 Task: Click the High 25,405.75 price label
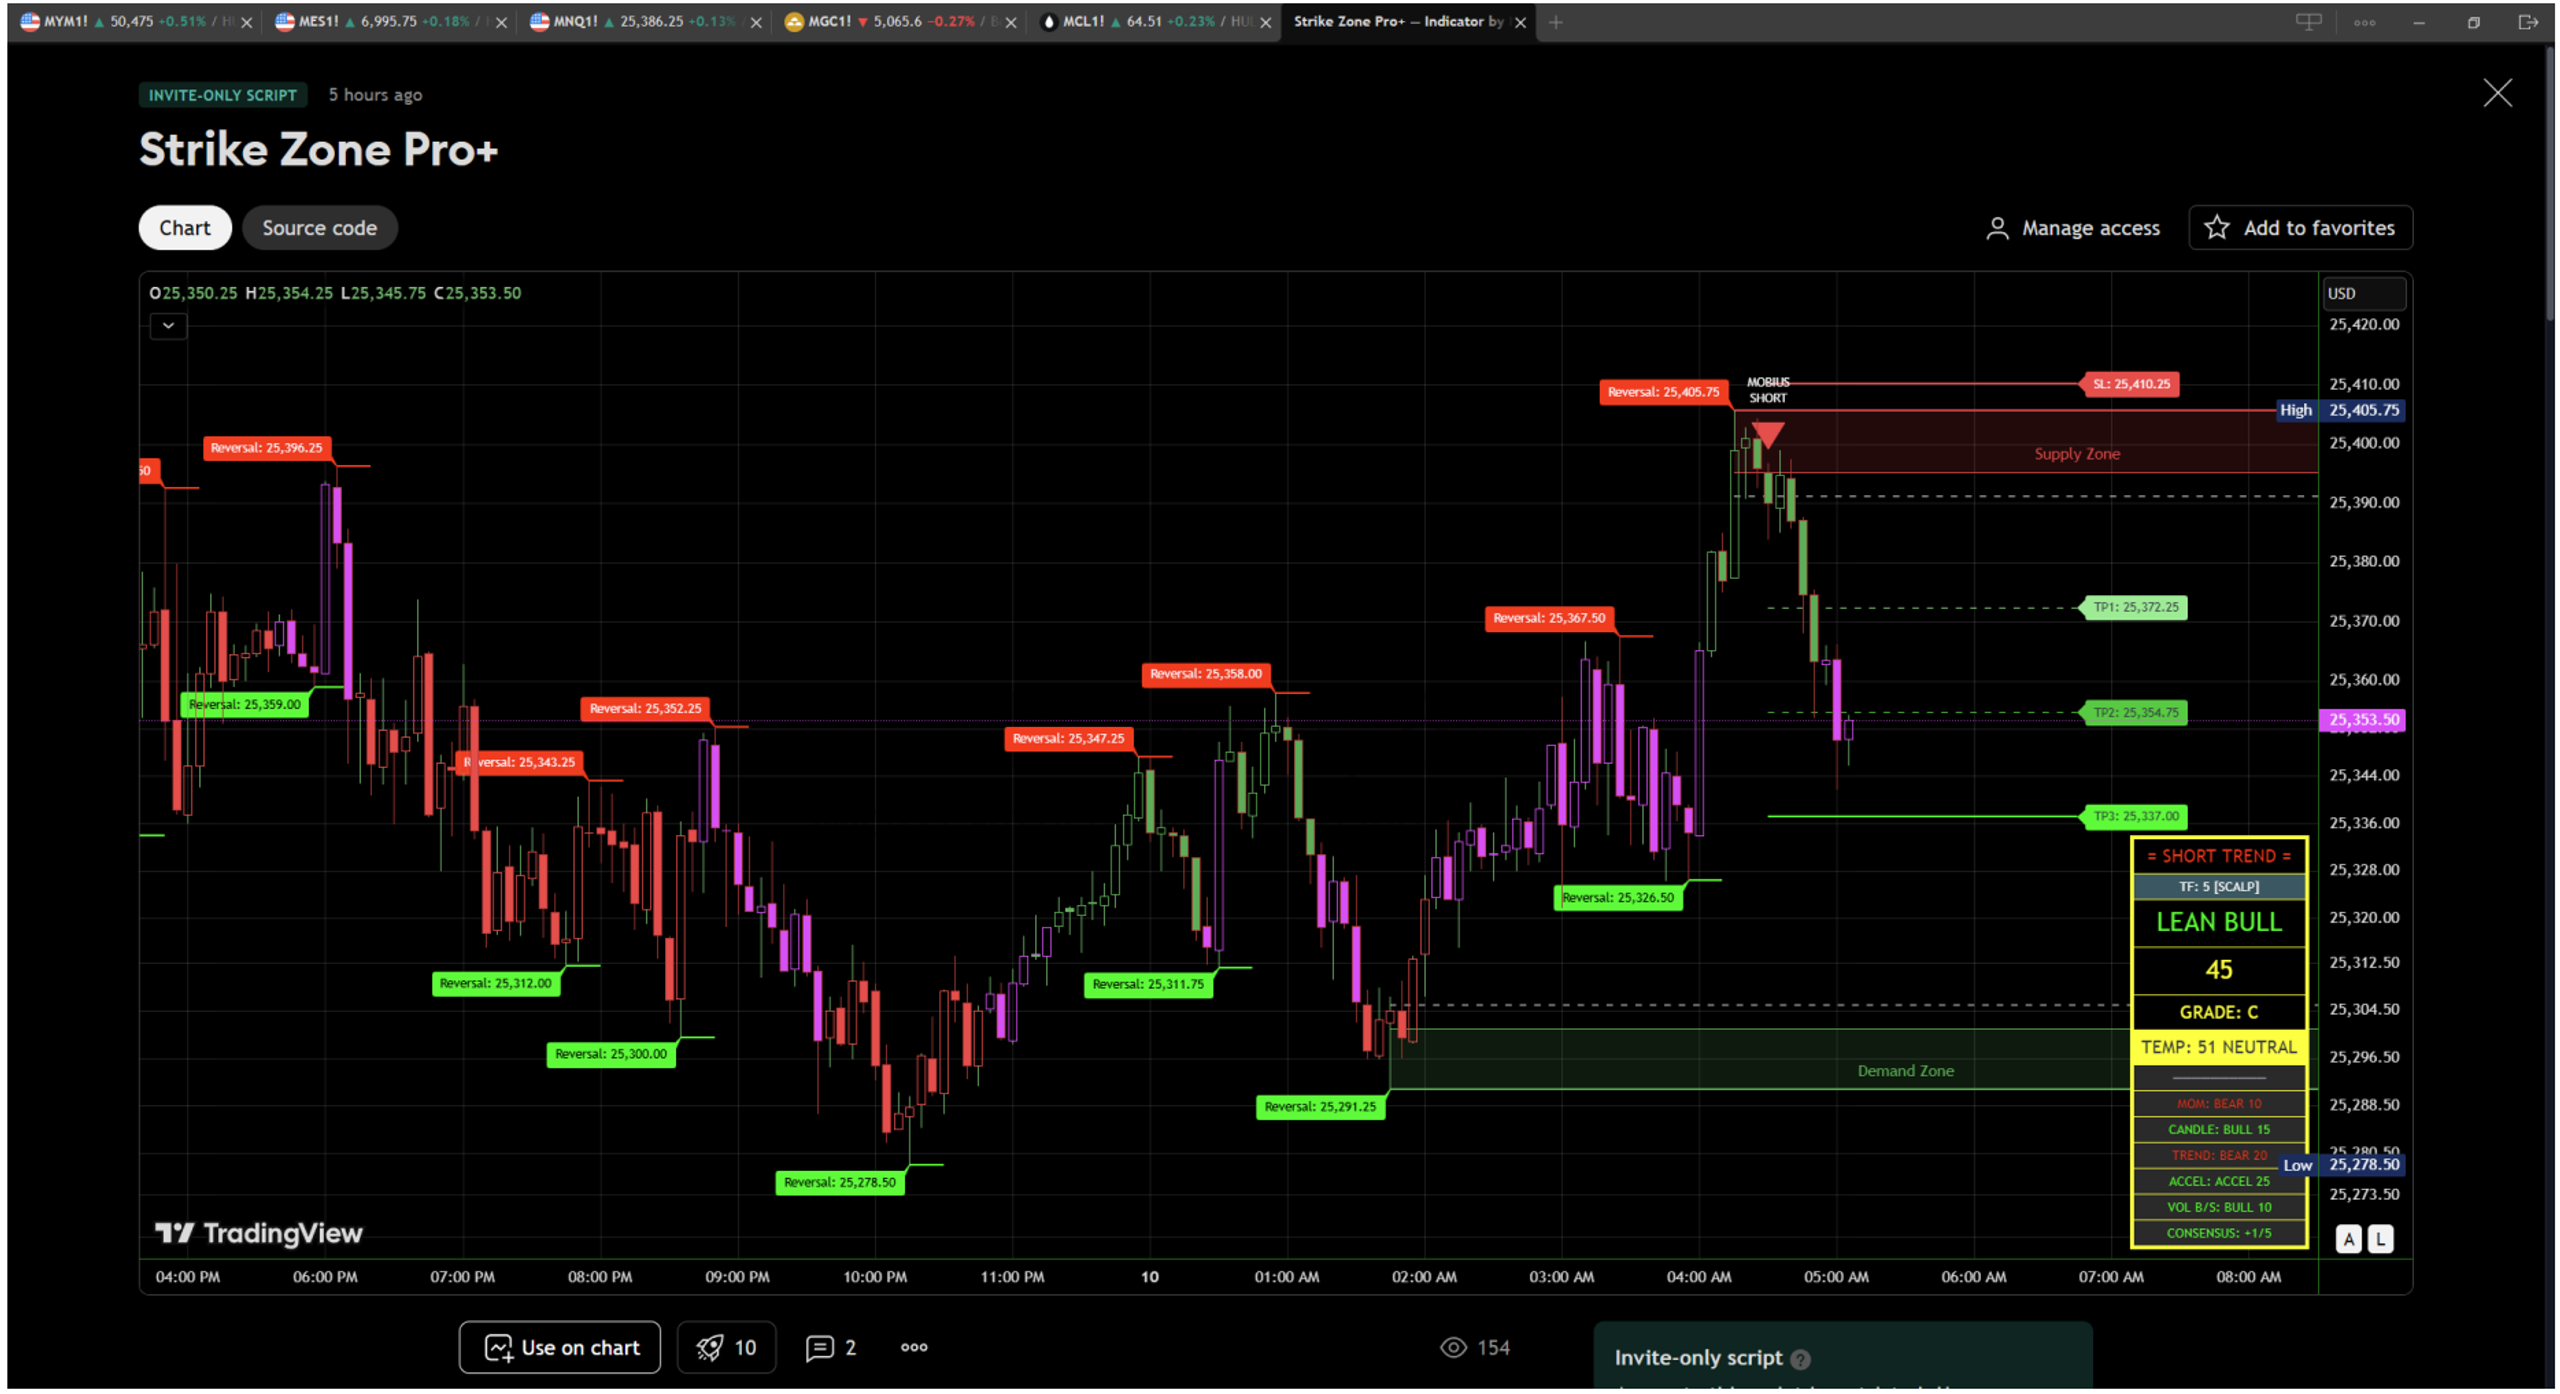pos(2341,410)
